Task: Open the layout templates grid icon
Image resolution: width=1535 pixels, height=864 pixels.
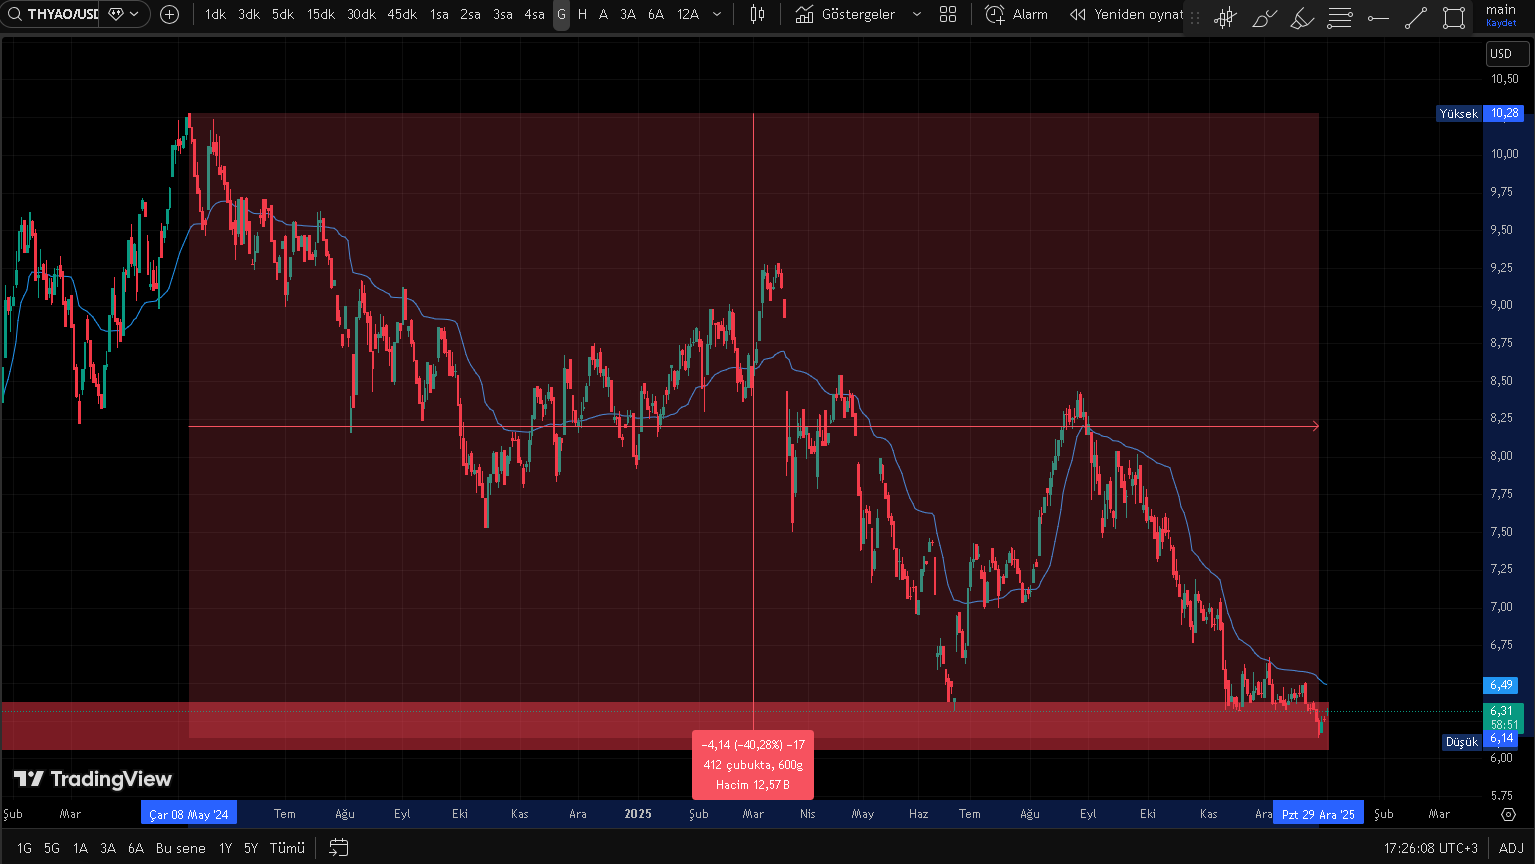Action: (x=948, y=14)
